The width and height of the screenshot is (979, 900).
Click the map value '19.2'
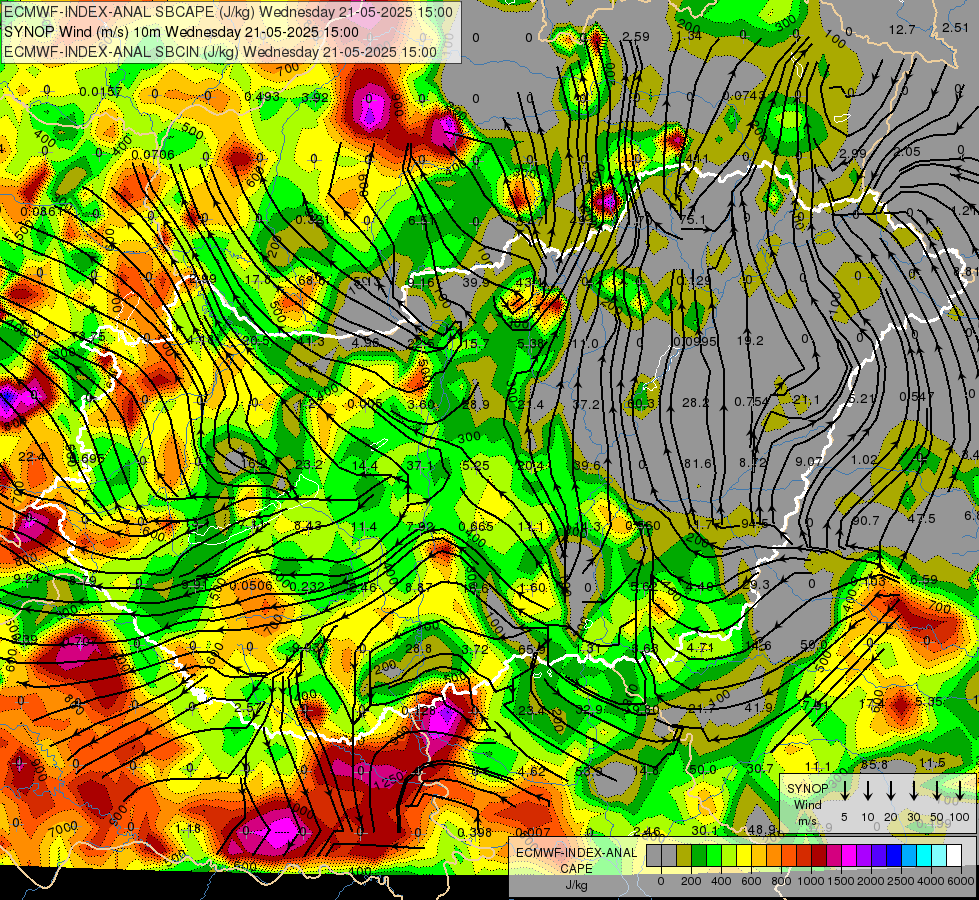(750, 340)
